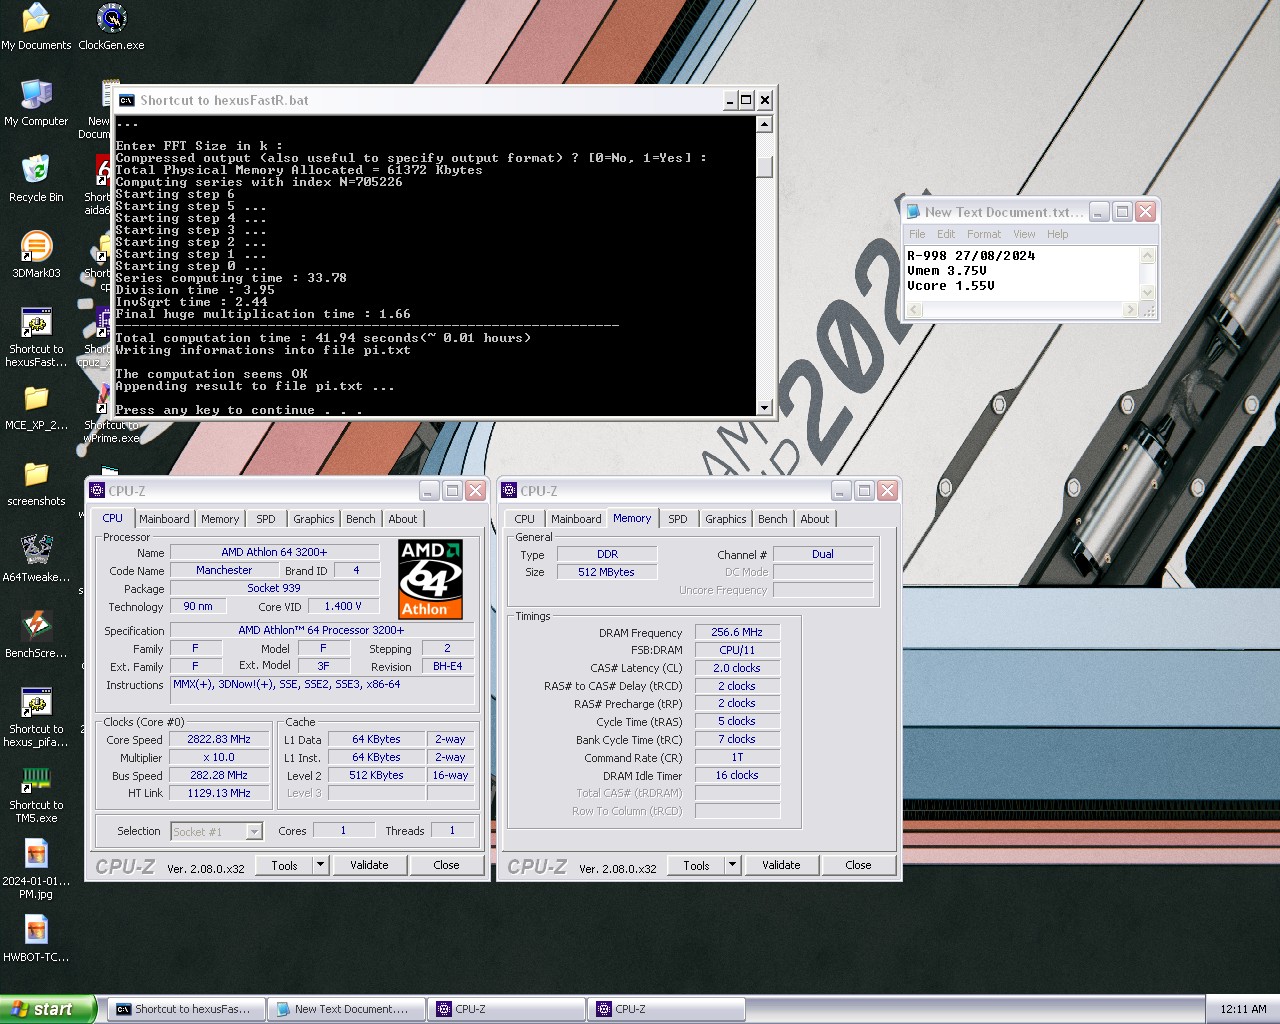
Task: Open the Bench tab in right CPU-Z
Action: tap(773, 519)
